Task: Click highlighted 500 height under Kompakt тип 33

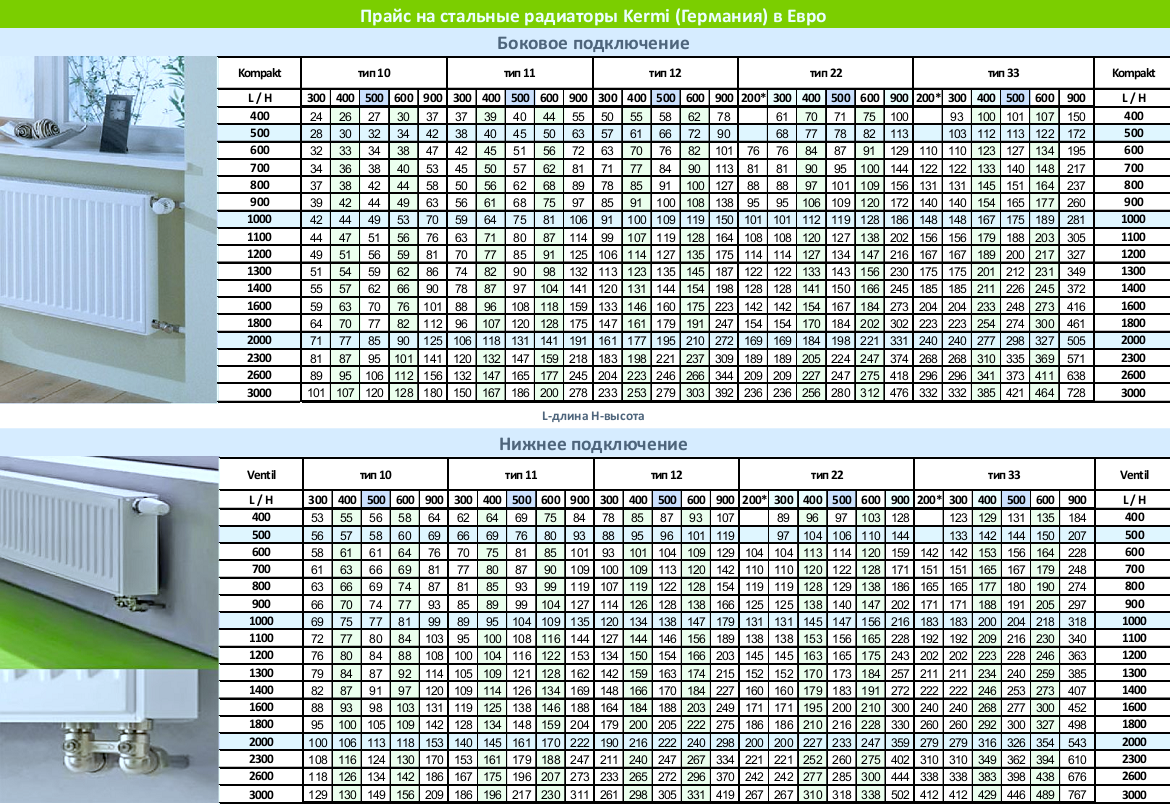Action: click(x=1015, y=98)
